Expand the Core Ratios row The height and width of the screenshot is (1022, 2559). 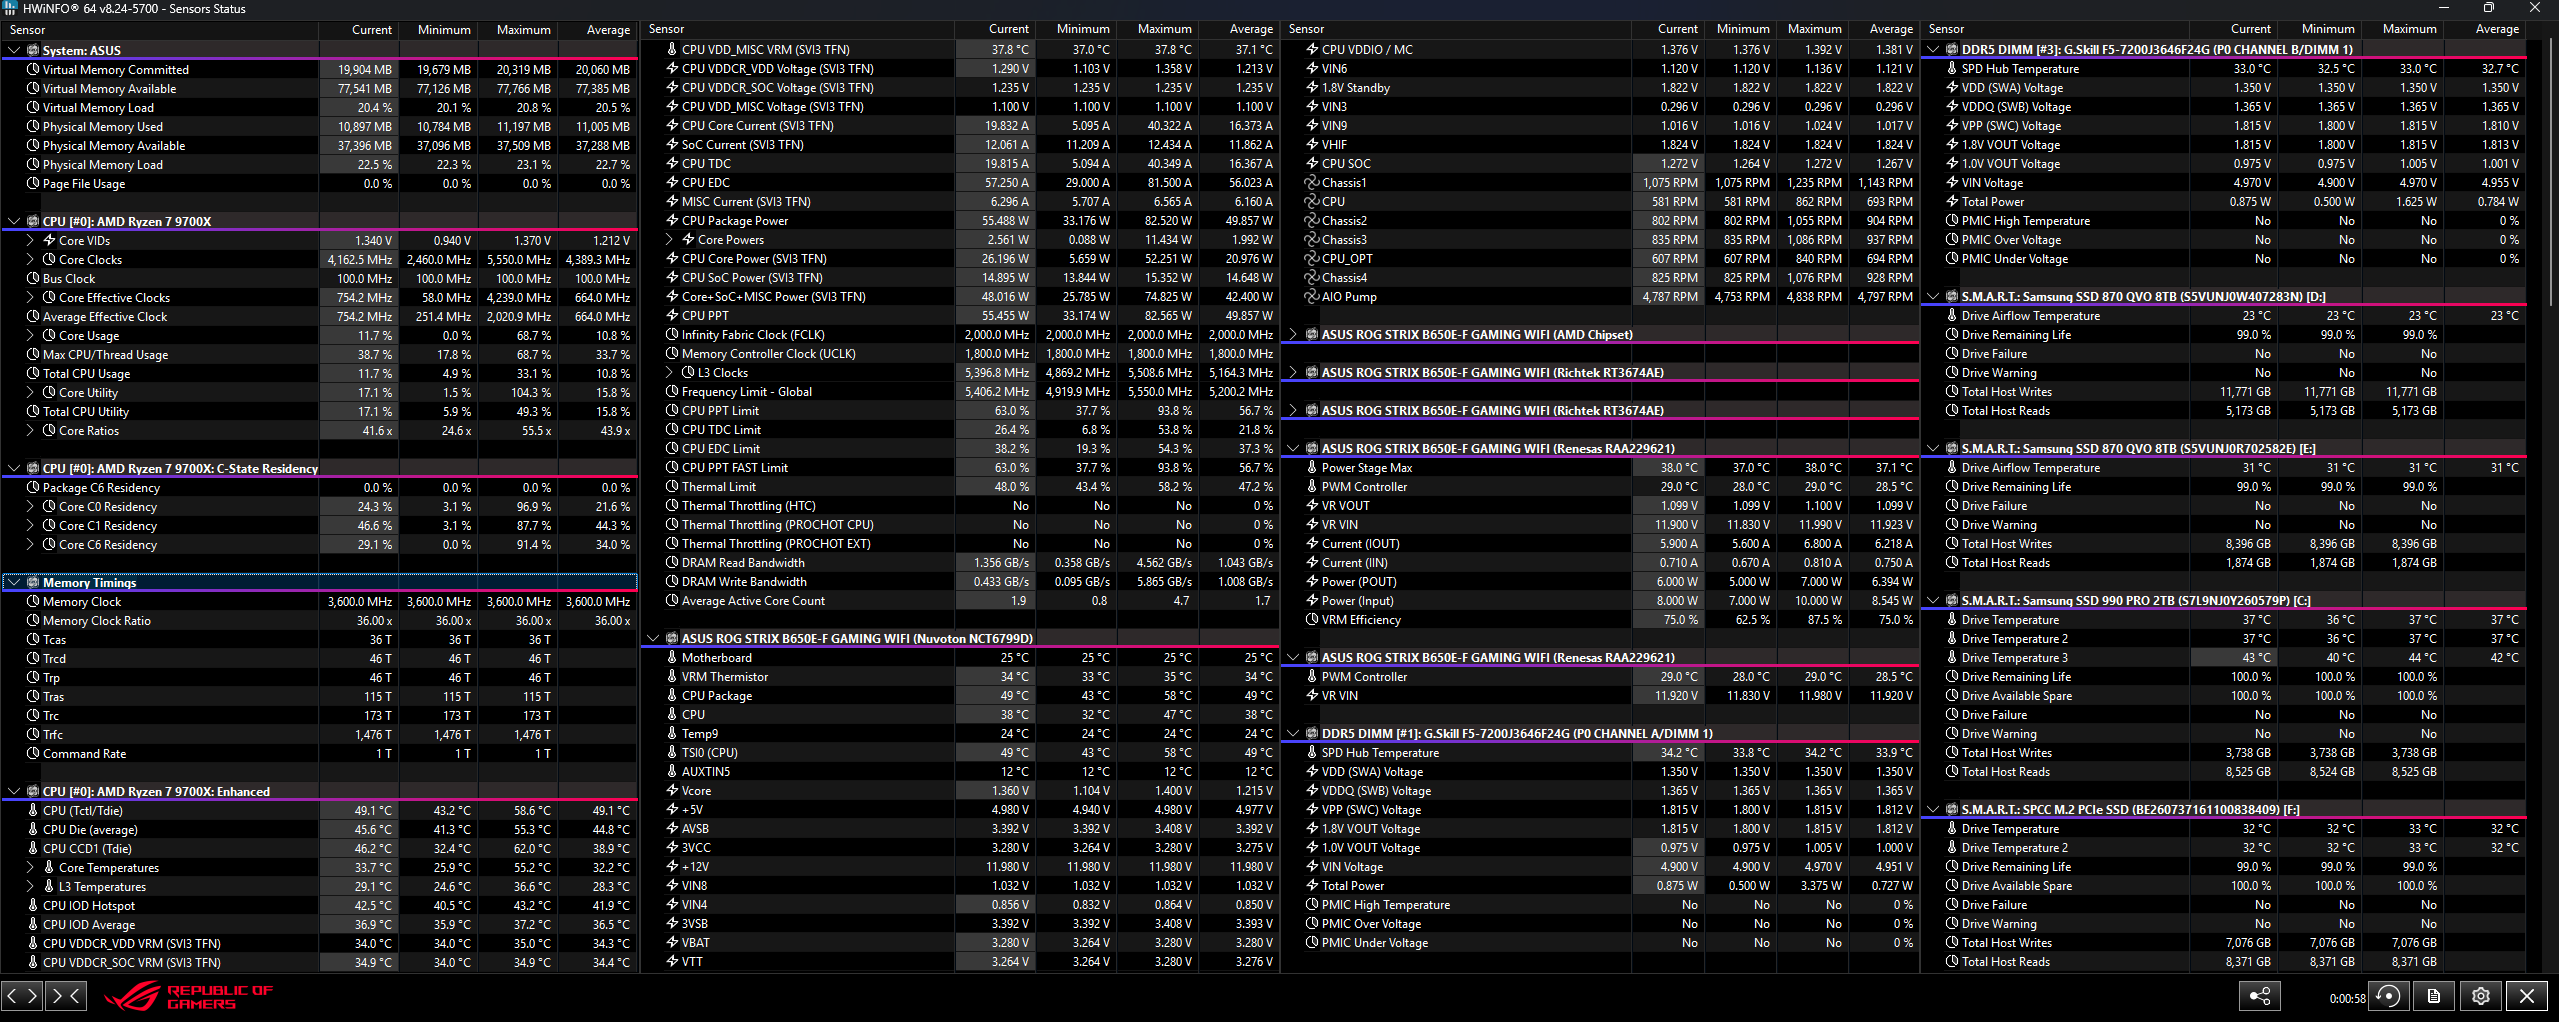pos(30,431)
